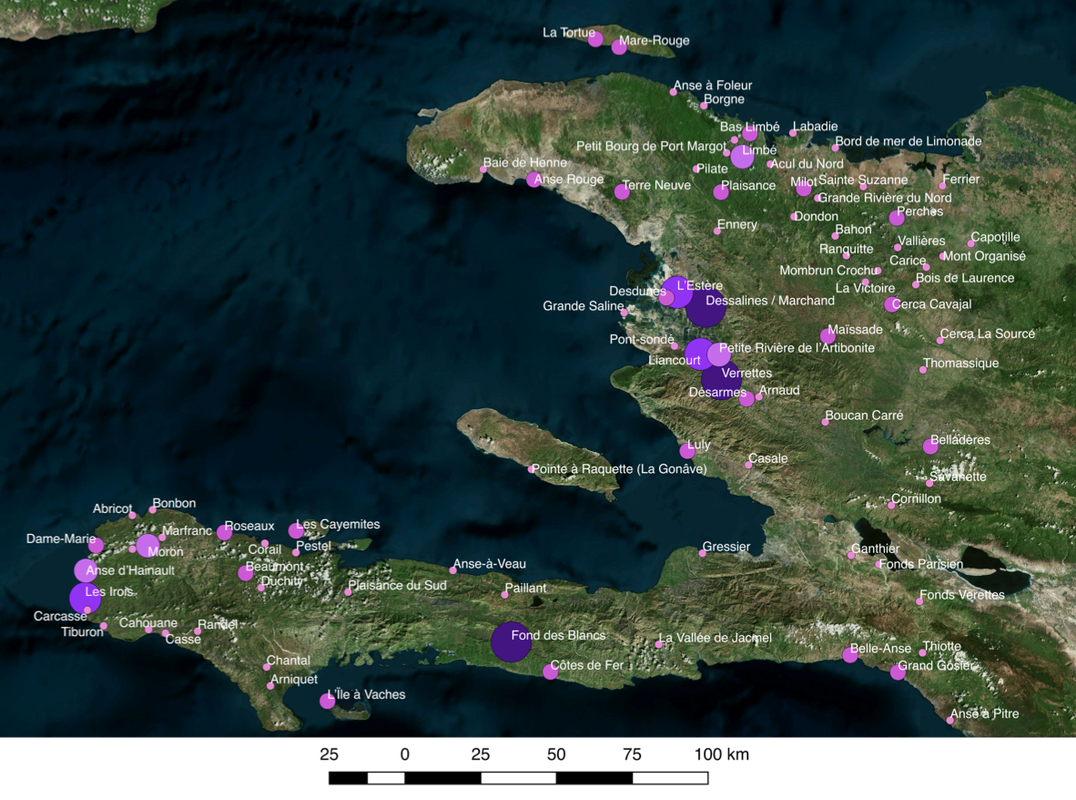Click the Anse Rouge marker
Viewport: 1076px width, 800px height.
click(x=534, y=180)
